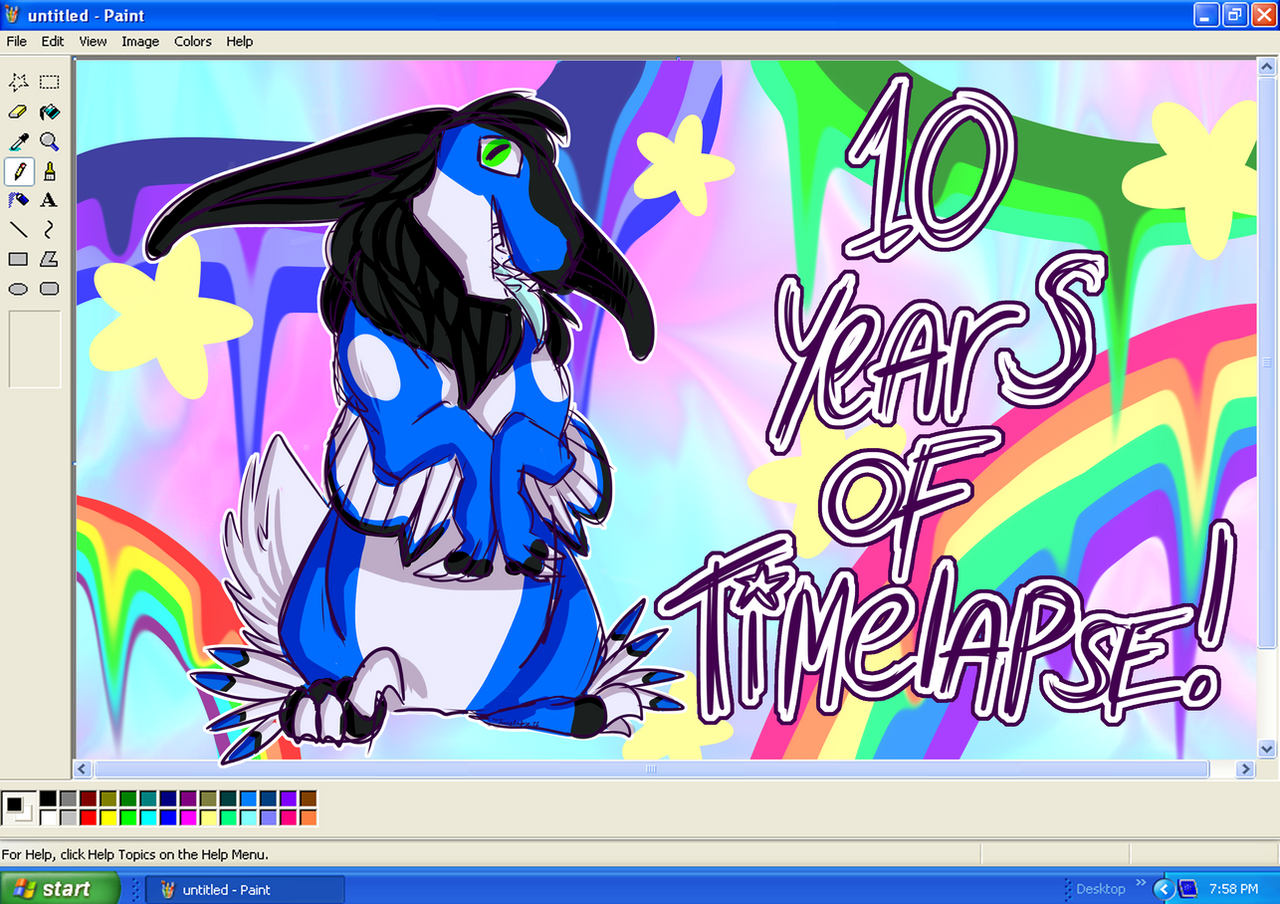Click the horizontal scrollbar left arrow

coord(84,769)
